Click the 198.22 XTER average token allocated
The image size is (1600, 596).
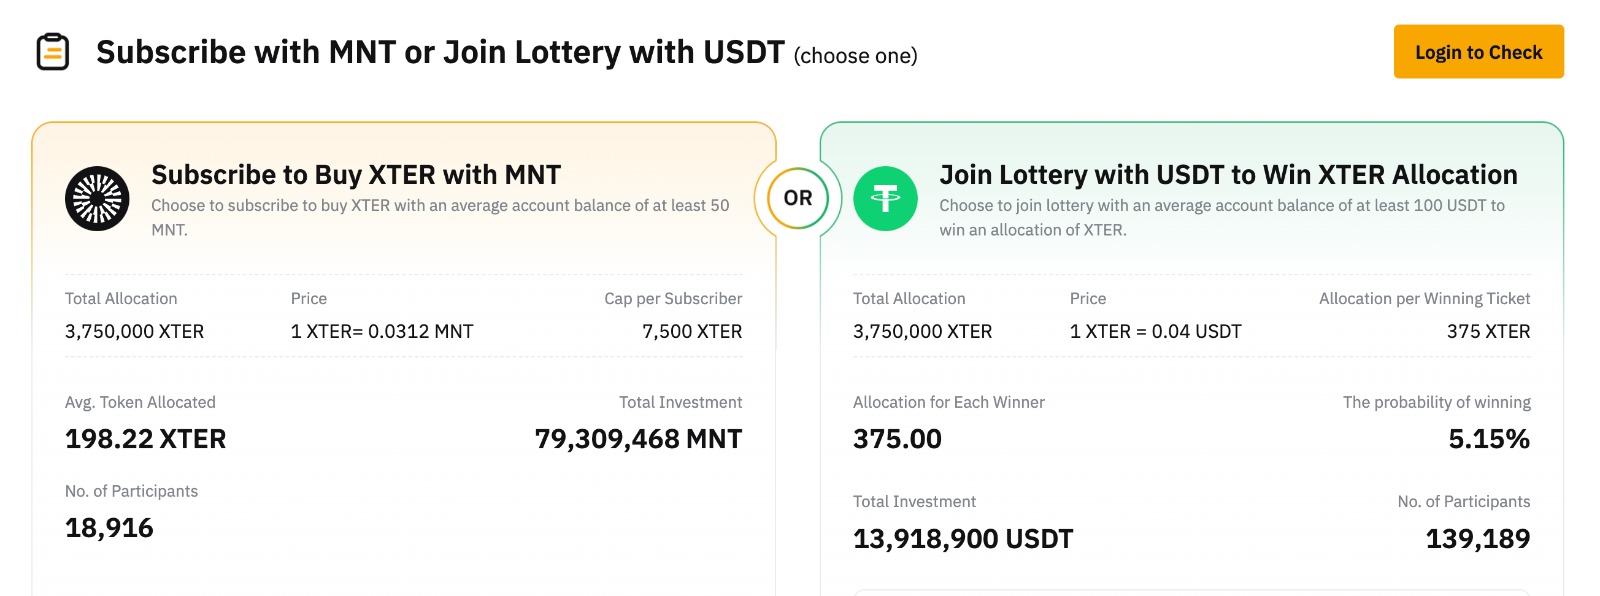[x=146, y=439]
